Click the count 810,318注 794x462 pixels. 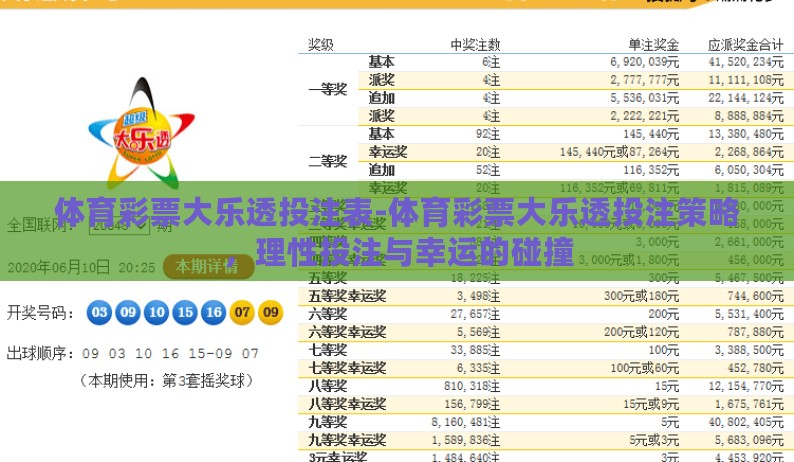click(472, 386)
